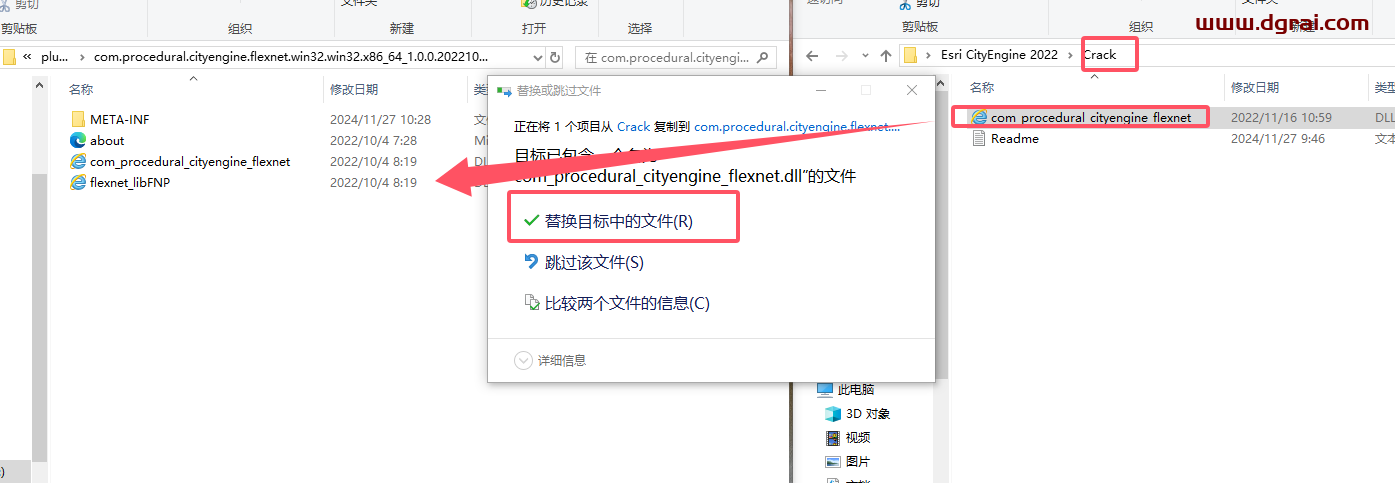The width and height of the screenshot is (1395, 483).
Task: Click Esri CityEngine 2022 breadcrumb
Action: (x=998, y=54)
